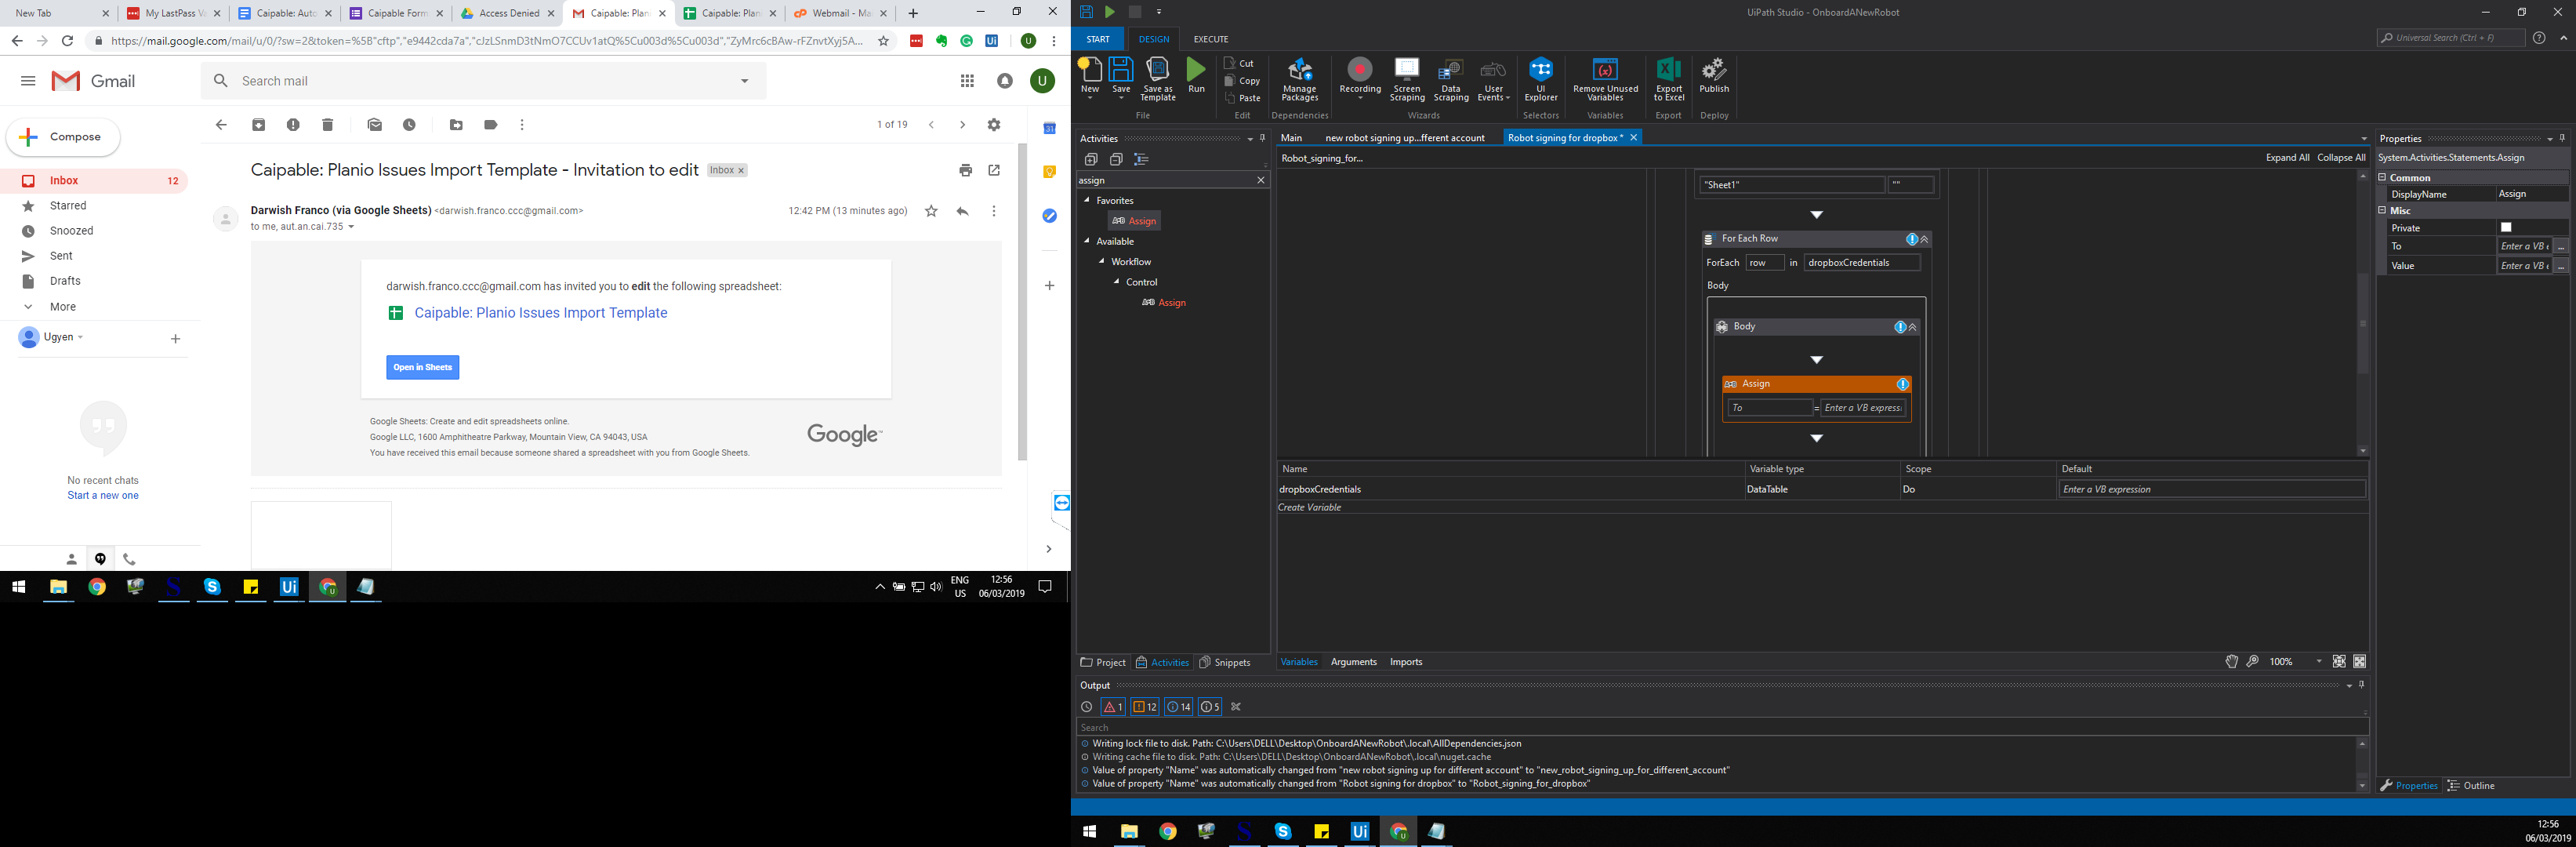Open the zoom 100% dropdown

2319,662
